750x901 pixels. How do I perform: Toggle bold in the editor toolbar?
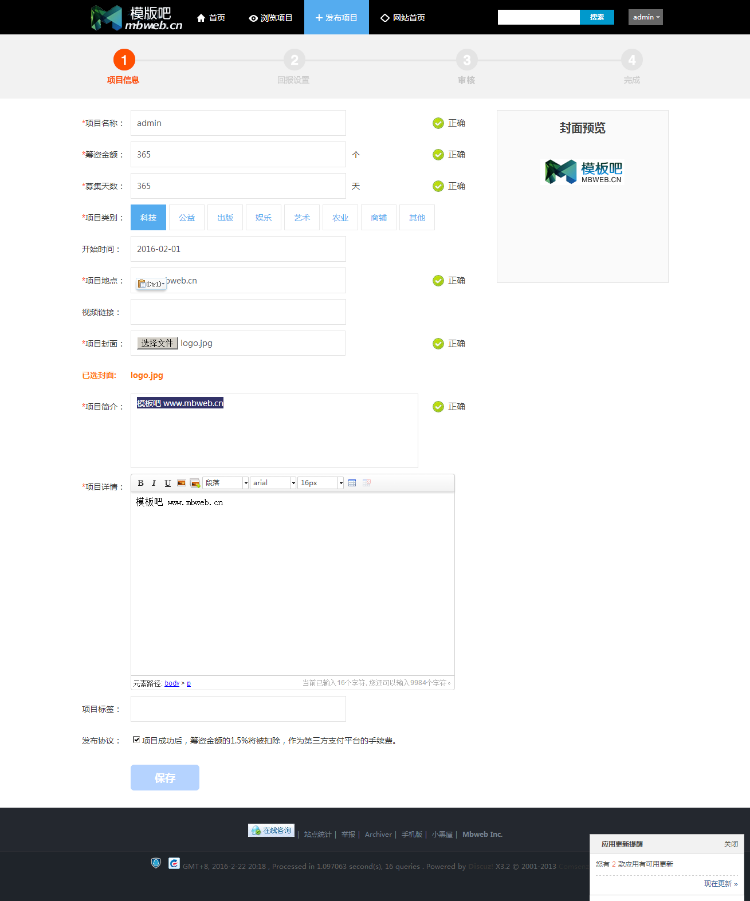click(140, 483)
